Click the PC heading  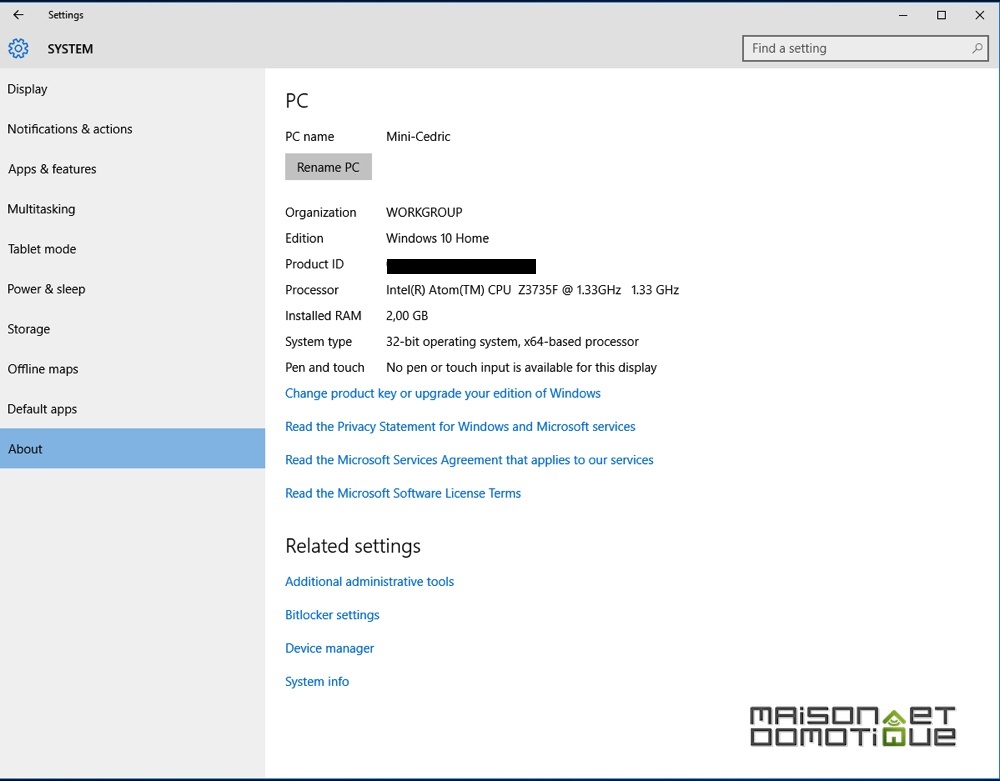pos(297,101)
